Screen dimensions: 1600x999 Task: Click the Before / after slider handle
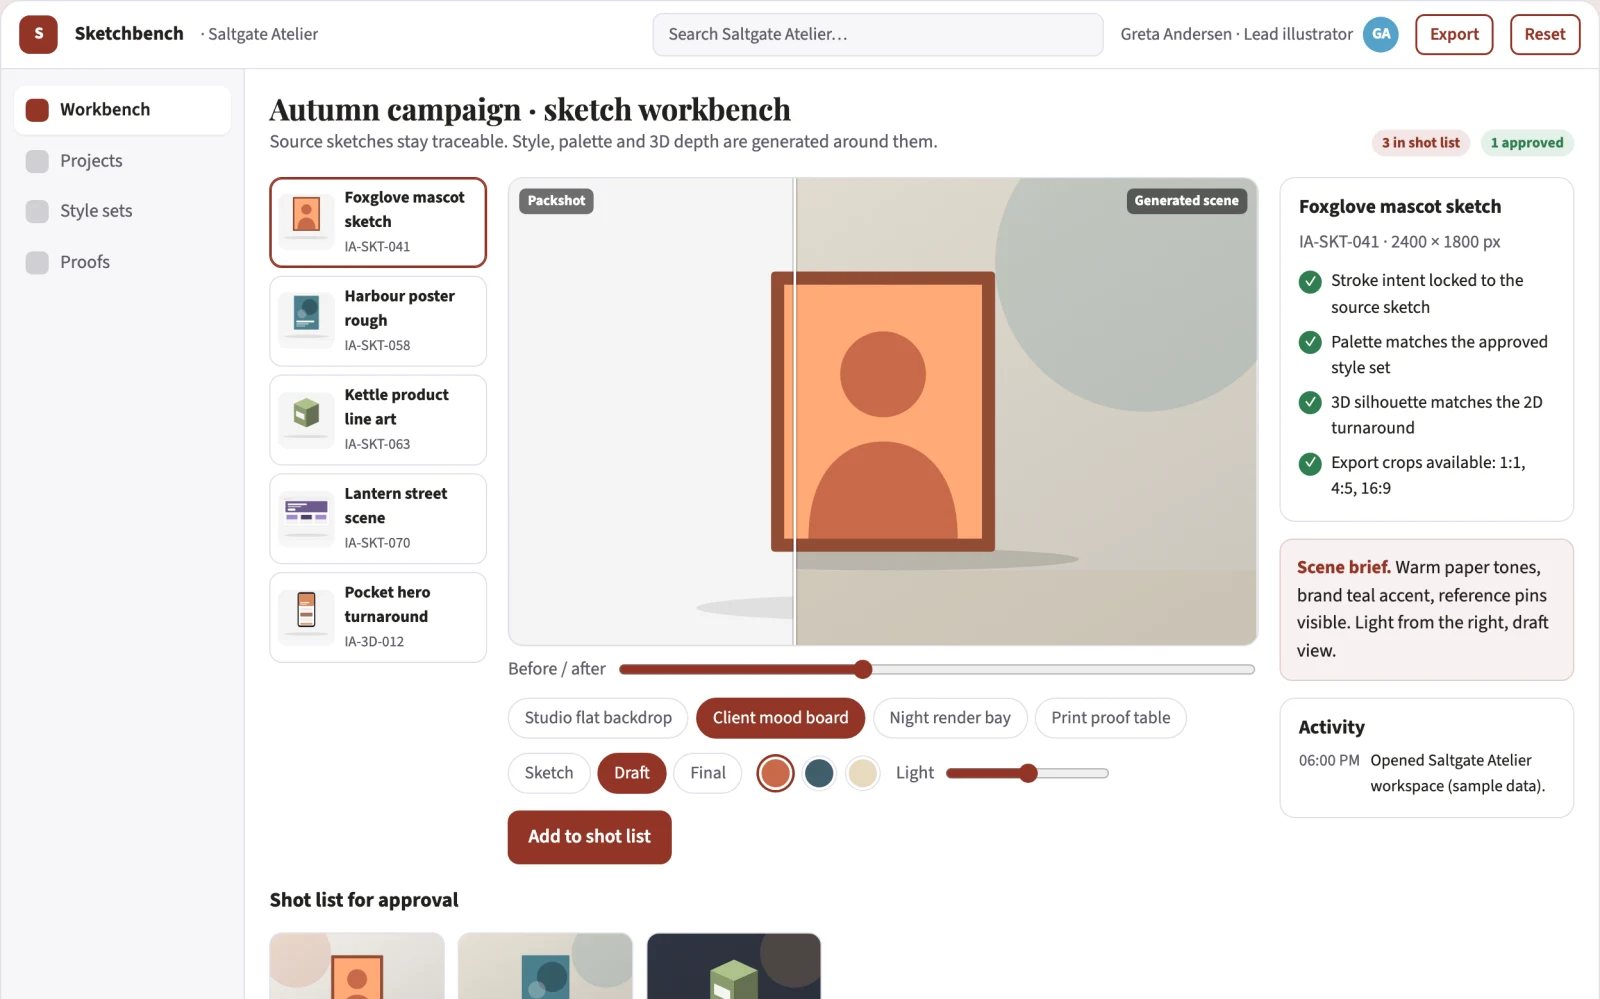pos(863,669)
